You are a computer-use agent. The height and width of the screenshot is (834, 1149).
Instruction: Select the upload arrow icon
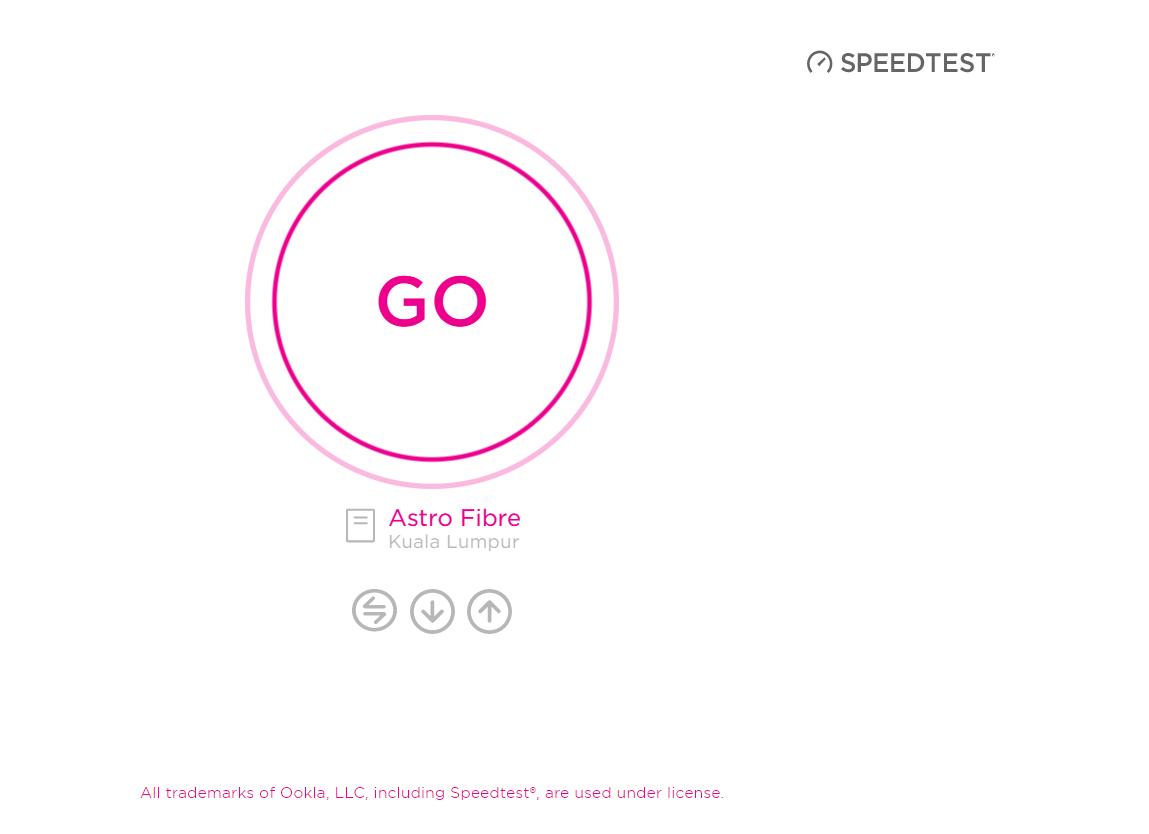point(489,611)
